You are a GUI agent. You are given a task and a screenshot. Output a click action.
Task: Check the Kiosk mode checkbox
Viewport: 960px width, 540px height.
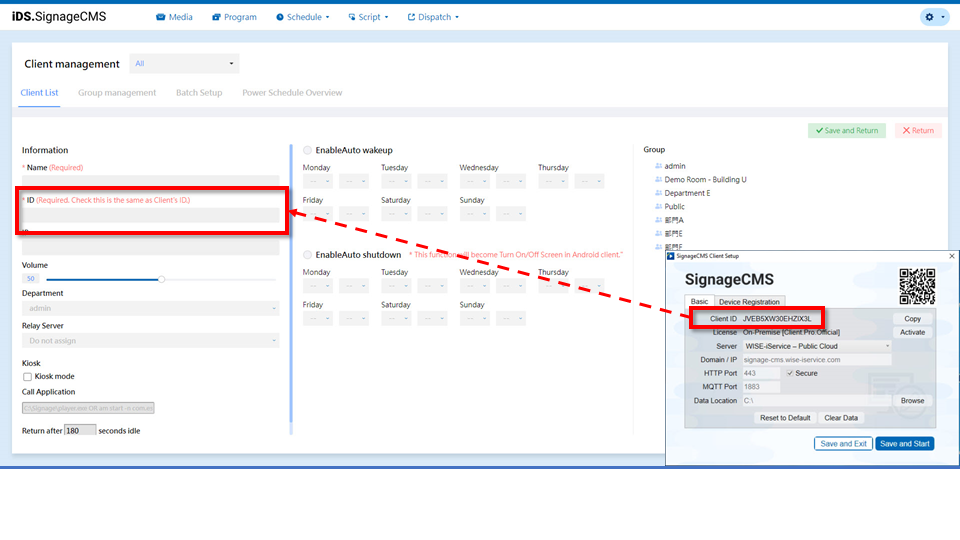click(27, 377)
